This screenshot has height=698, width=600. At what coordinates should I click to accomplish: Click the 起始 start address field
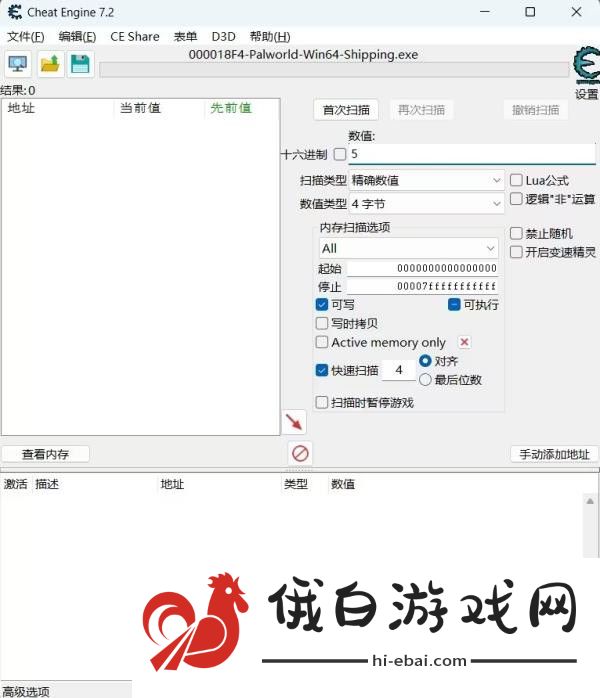pyautogui.click(x=422, y=268)
